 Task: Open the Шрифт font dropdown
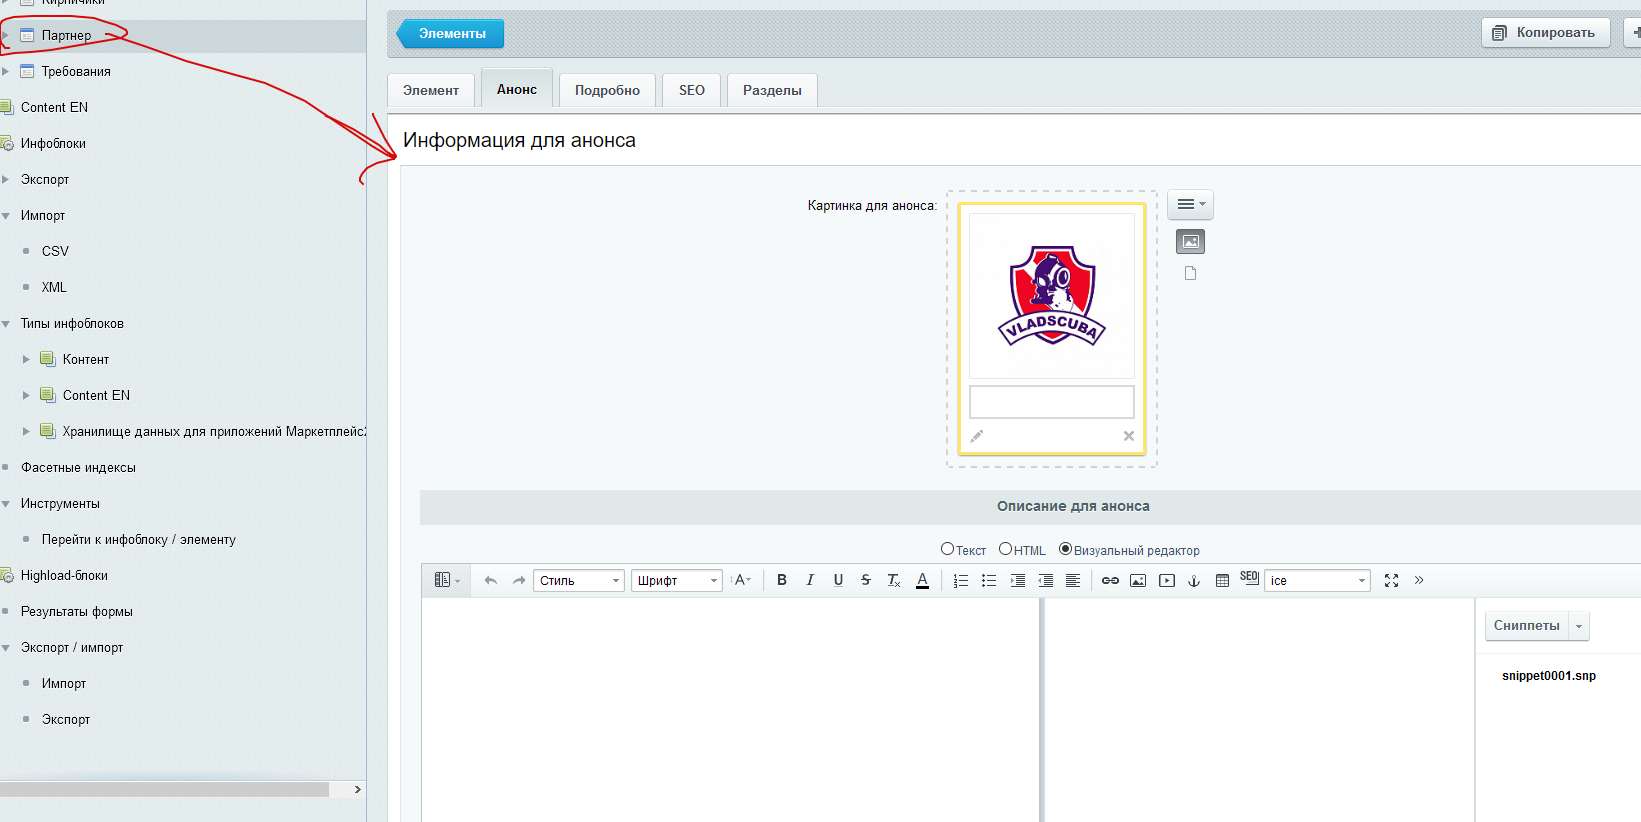(x=677, y=580)
